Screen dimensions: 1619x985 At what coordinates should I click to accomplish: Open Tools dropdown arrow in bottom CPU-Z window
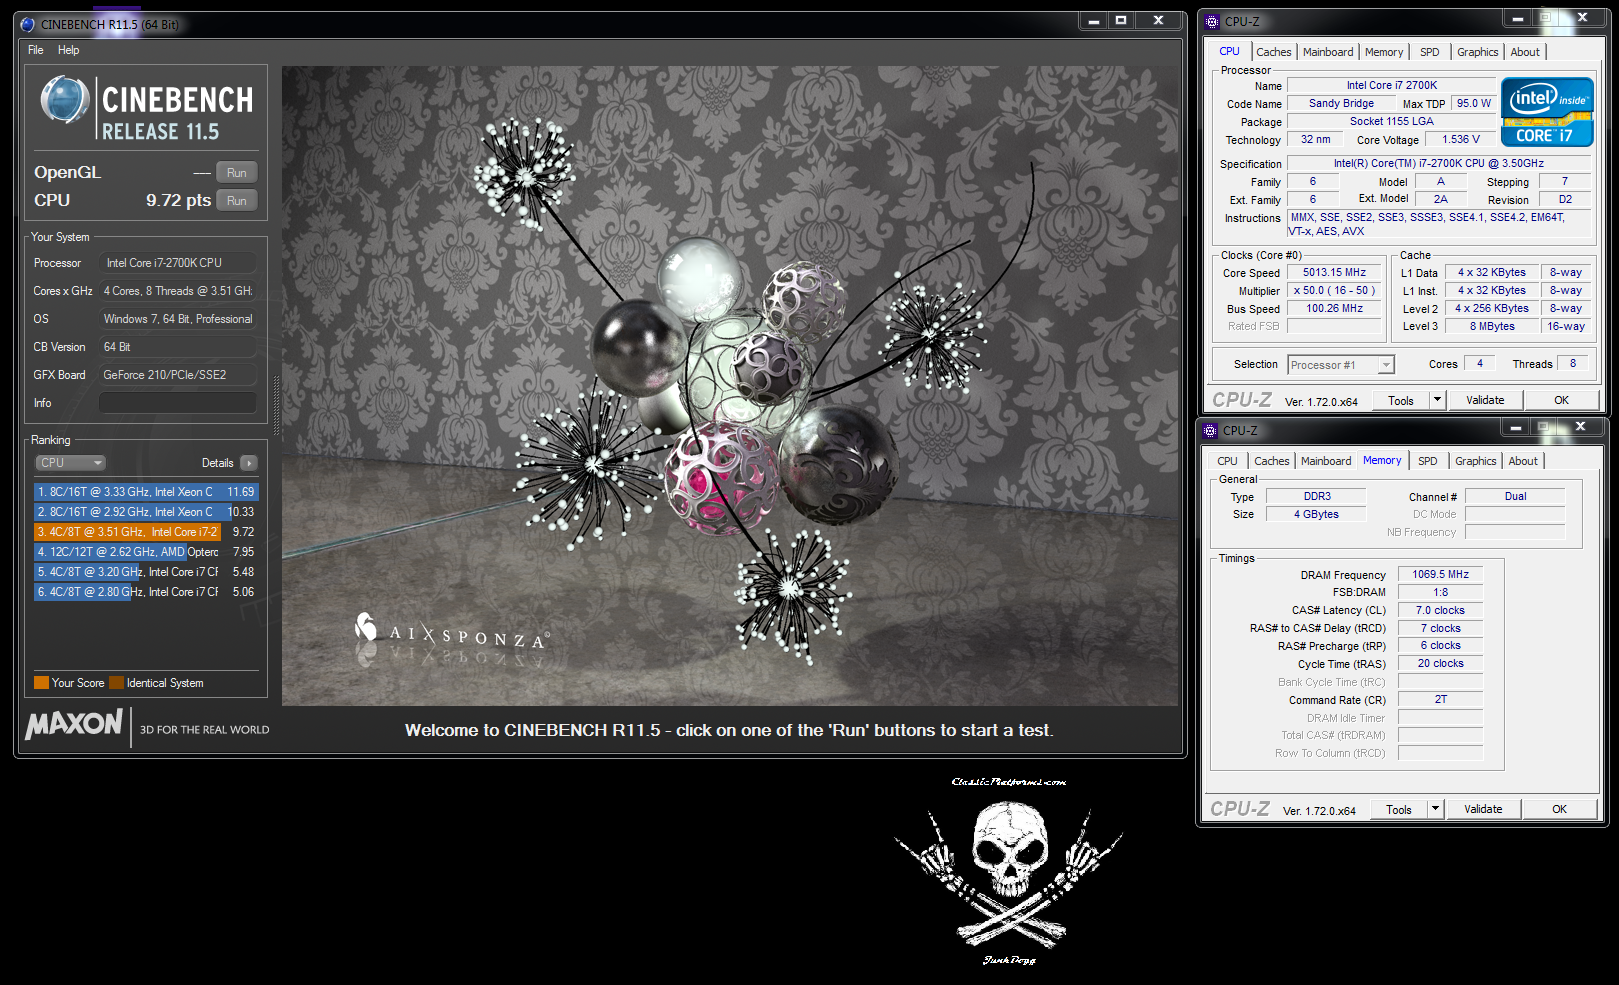tap(1436, 810)
